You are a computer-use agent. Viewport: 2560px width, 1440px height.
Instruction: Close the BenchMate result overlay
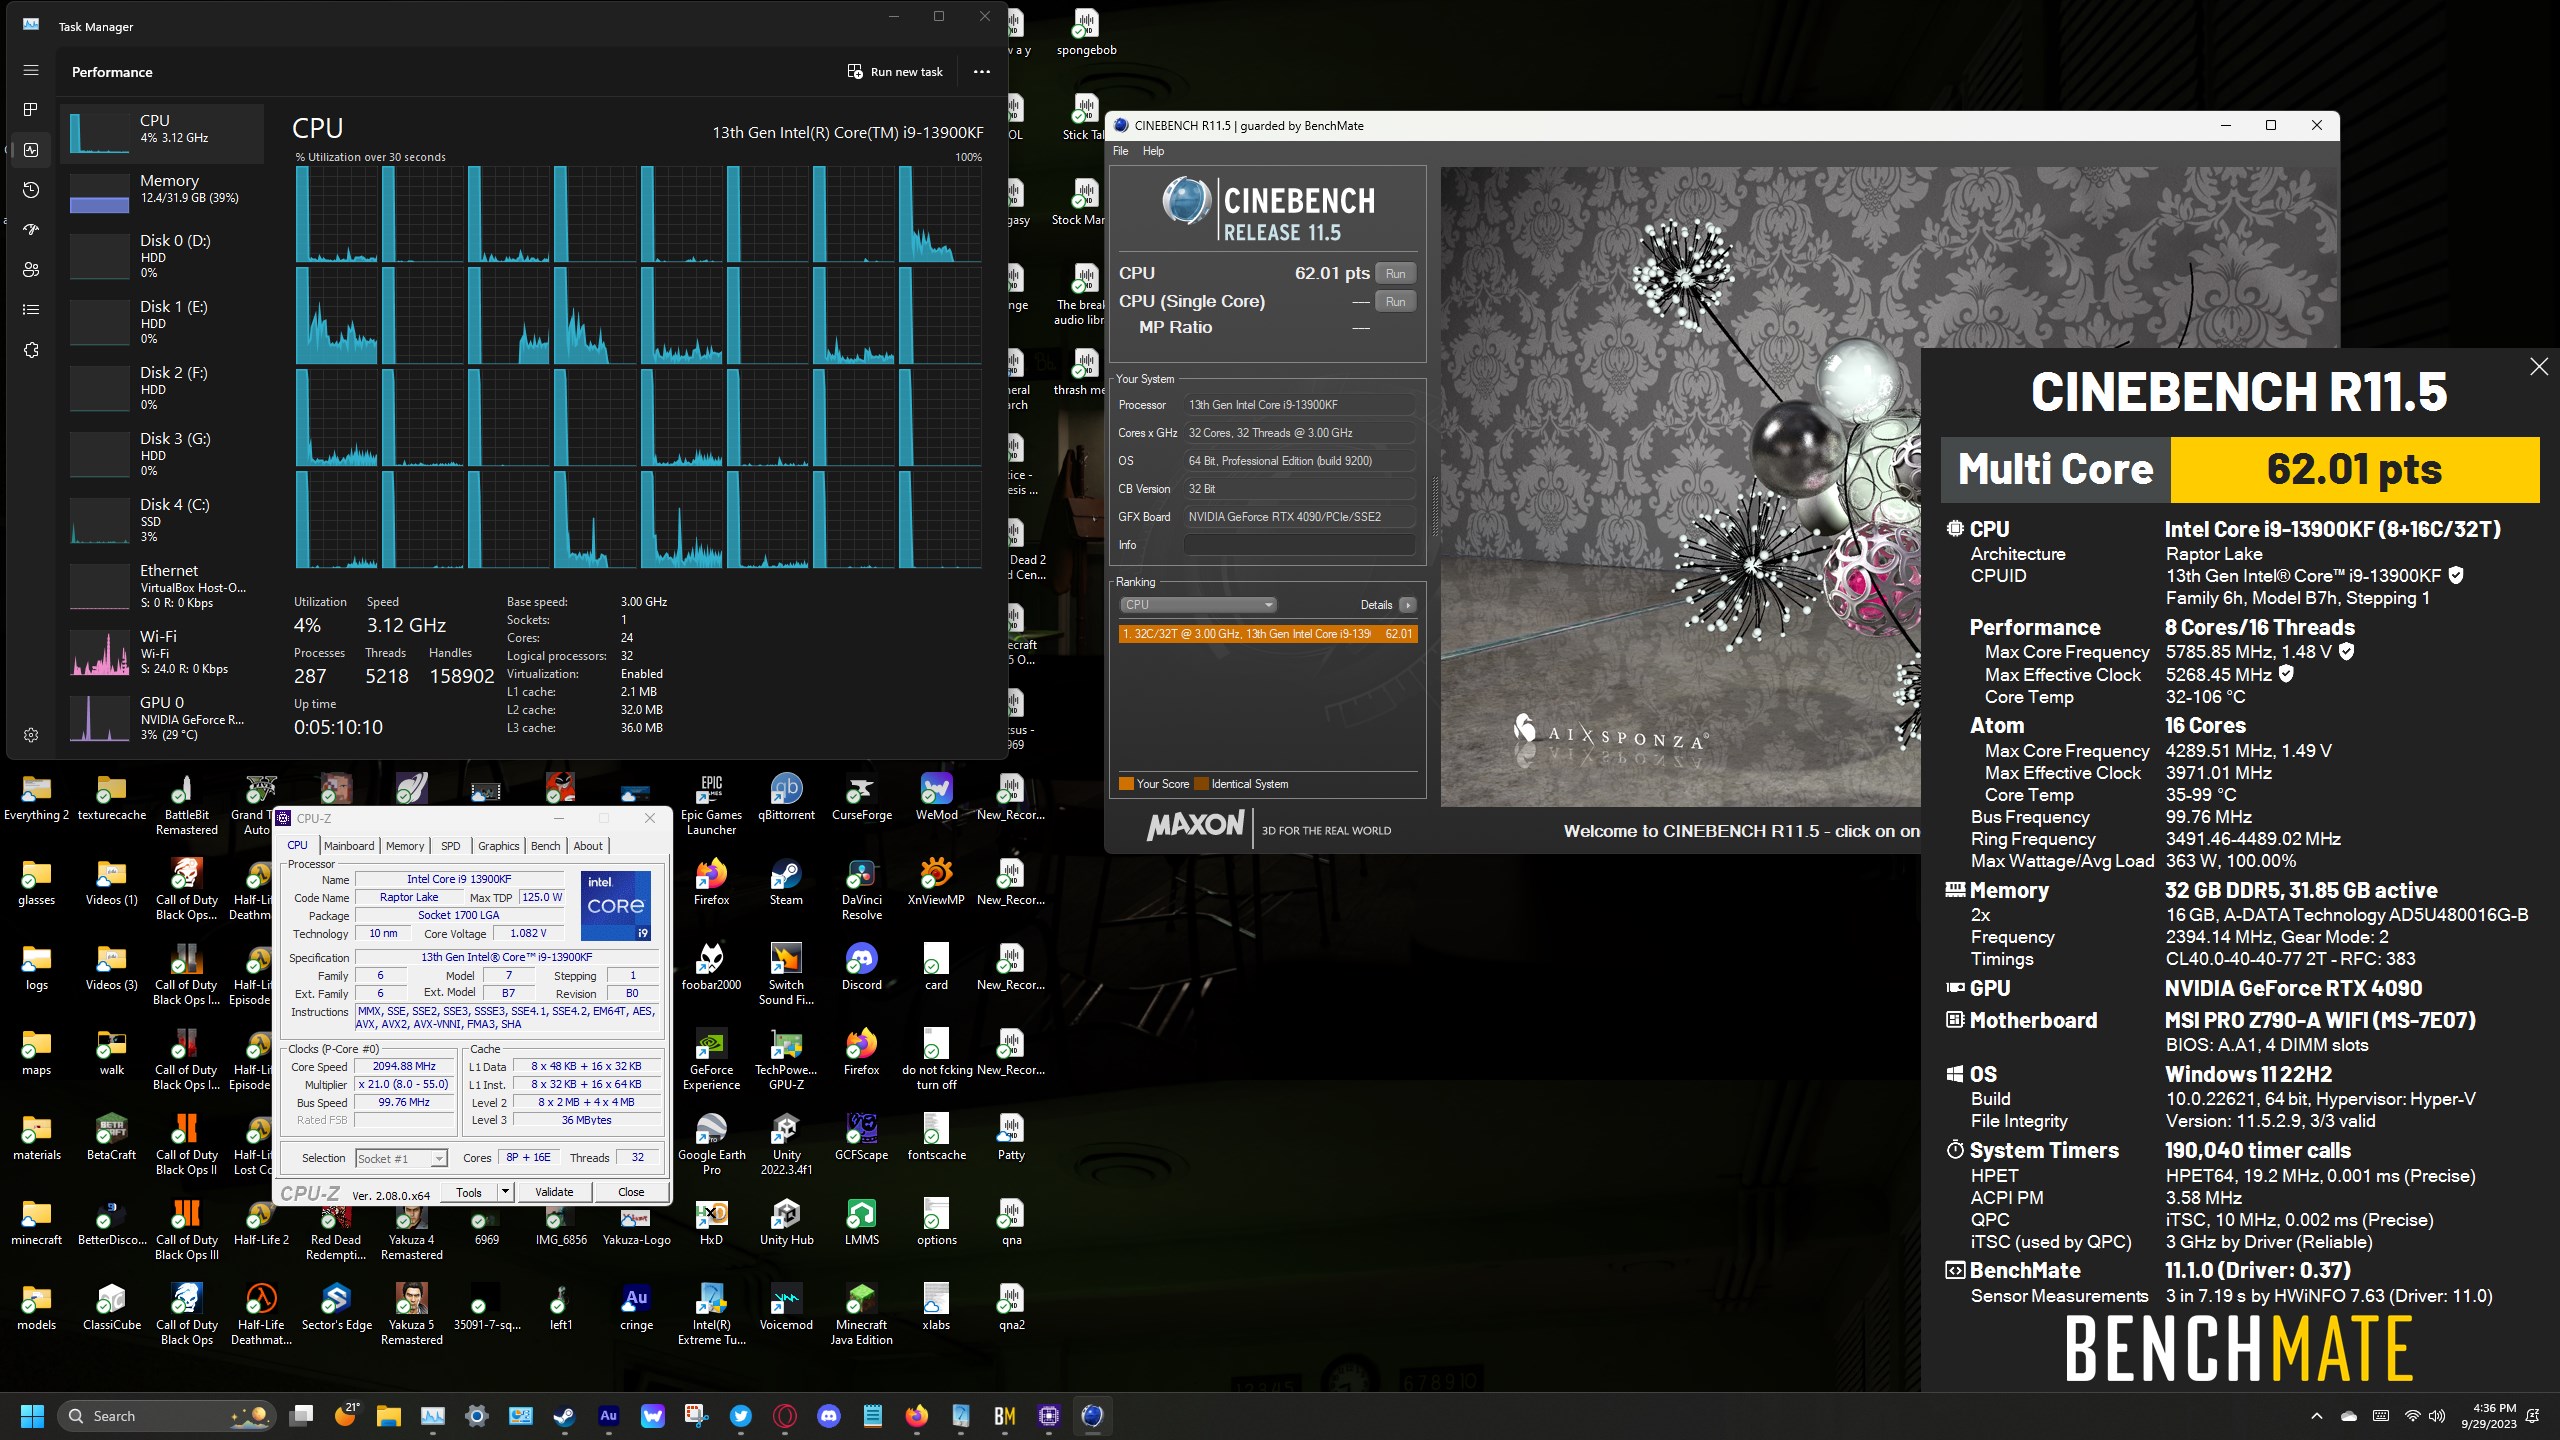2539,367
